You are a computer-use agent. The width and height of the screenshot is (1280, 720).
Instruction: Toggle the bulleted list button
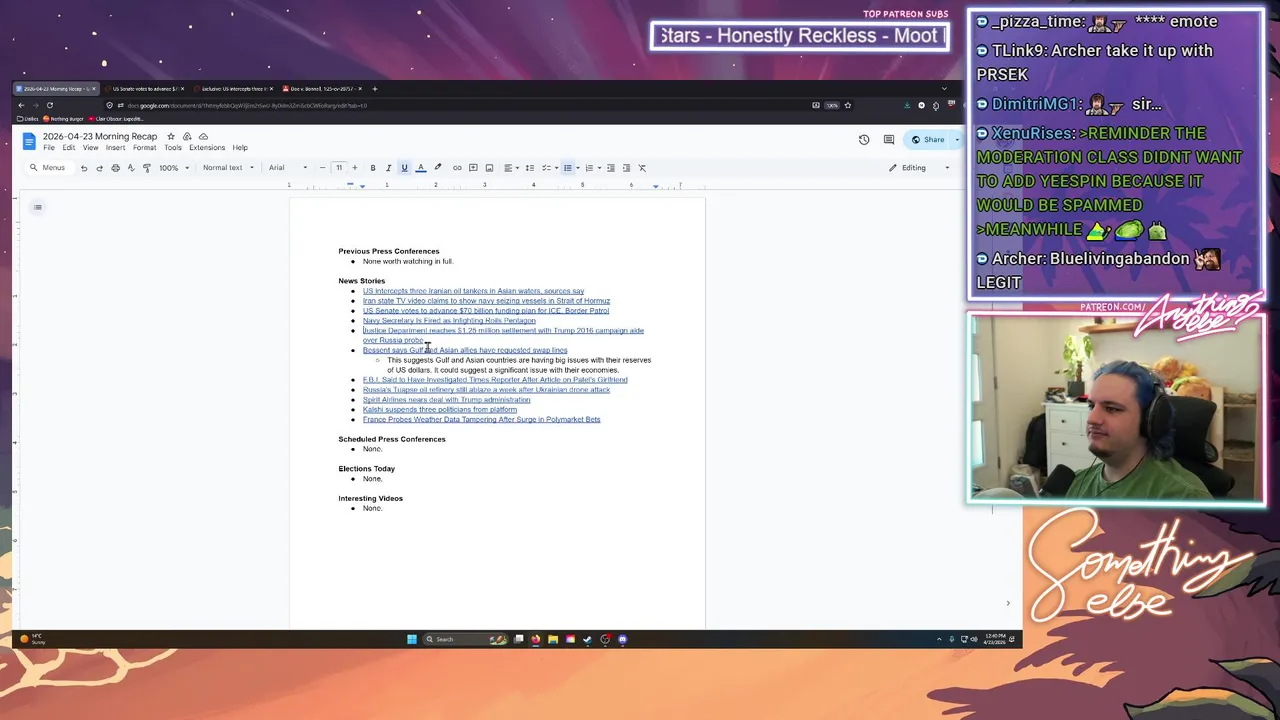click(x=567, y=168)
